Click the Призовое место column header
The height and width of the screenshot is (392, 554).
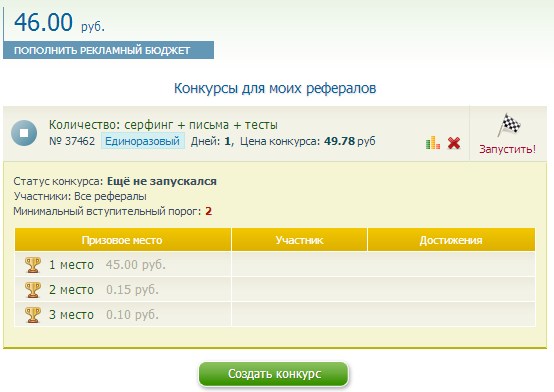pyautogui.click(x=123, y=240)
